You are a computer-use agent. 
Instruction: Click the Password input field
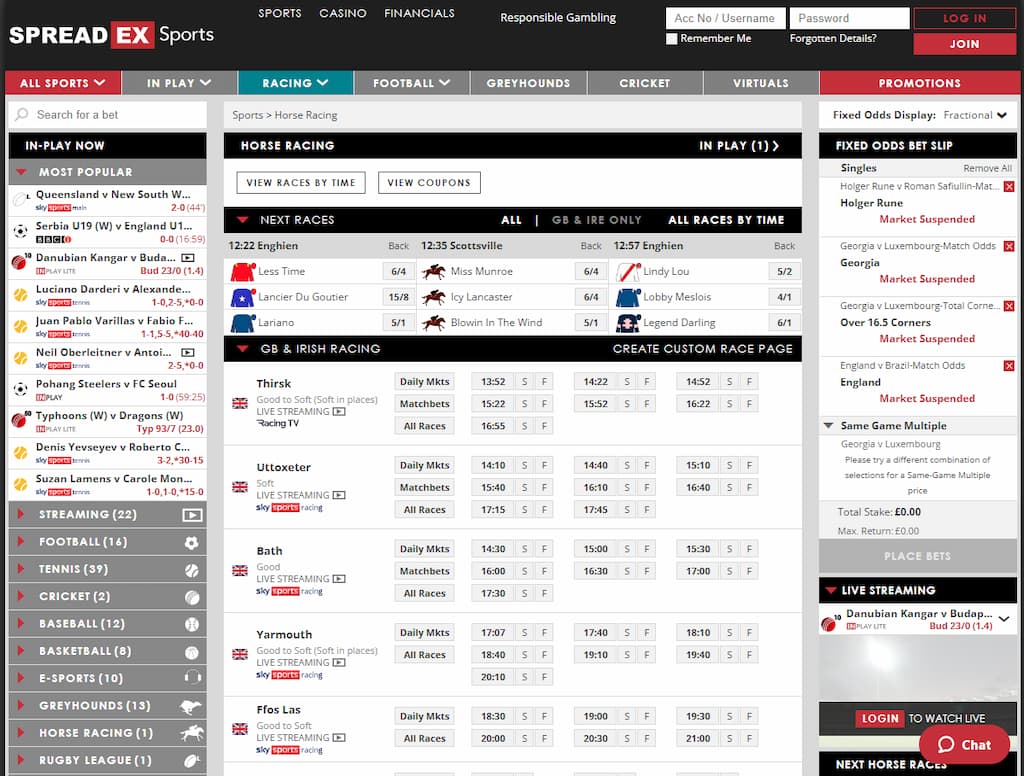pyautogui.click(x=849, y=18)
